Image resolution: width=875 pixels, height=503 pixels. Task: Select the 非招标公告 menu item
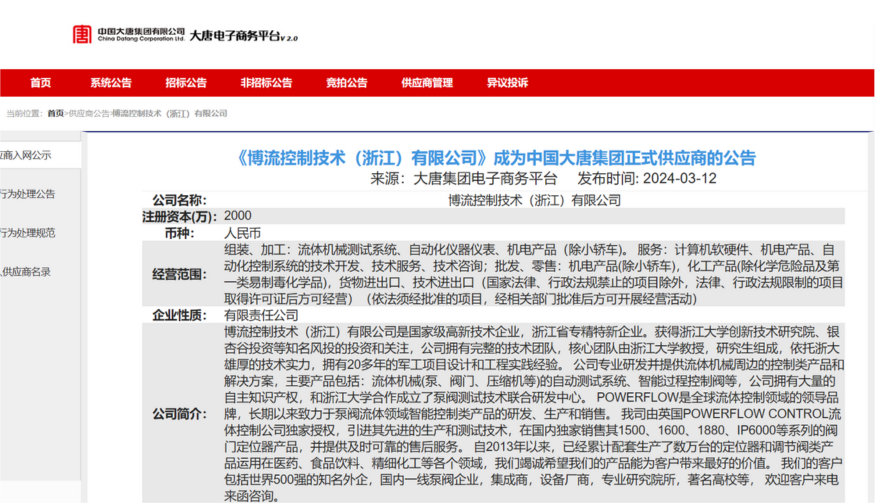tap(266, 83)
